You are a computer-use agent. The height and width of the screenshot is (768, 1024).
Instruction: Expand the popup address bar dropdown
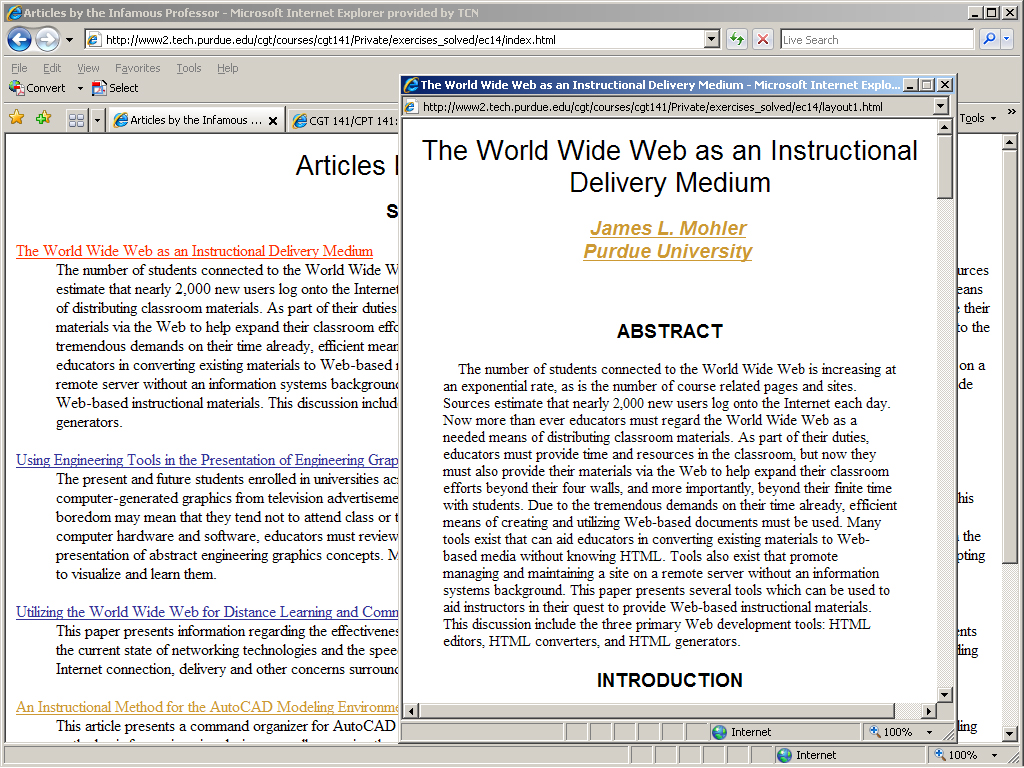point(940,106)
